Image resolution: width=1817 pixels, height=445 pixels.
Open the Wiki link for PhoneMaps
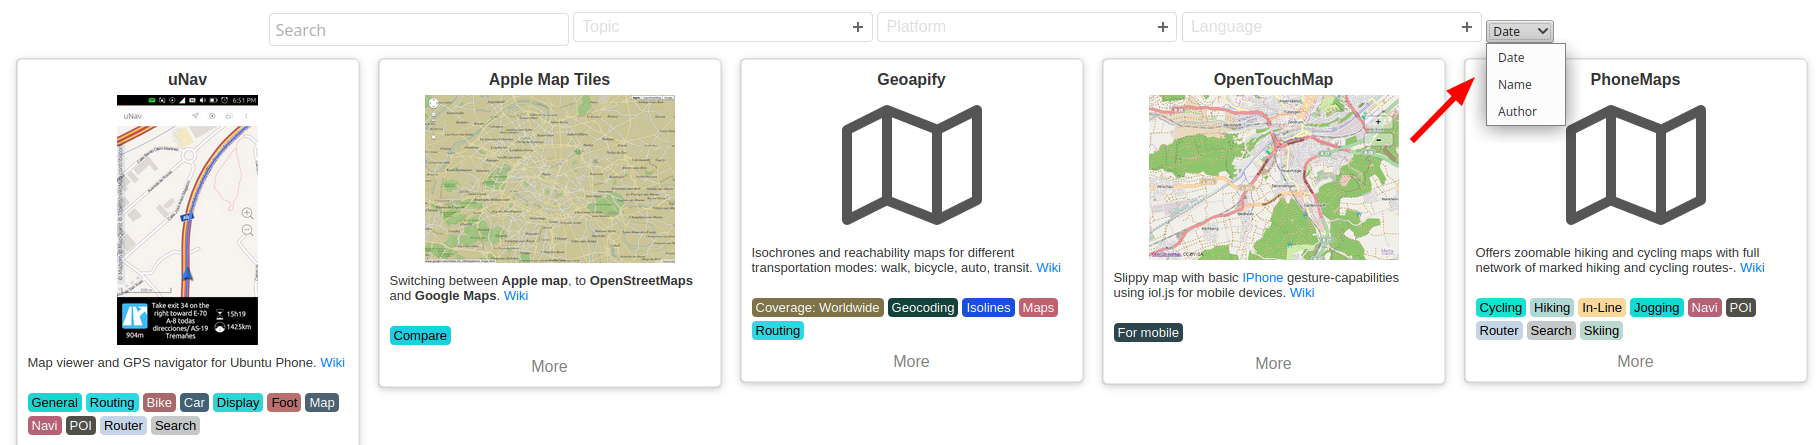(x=1752, y=268)
